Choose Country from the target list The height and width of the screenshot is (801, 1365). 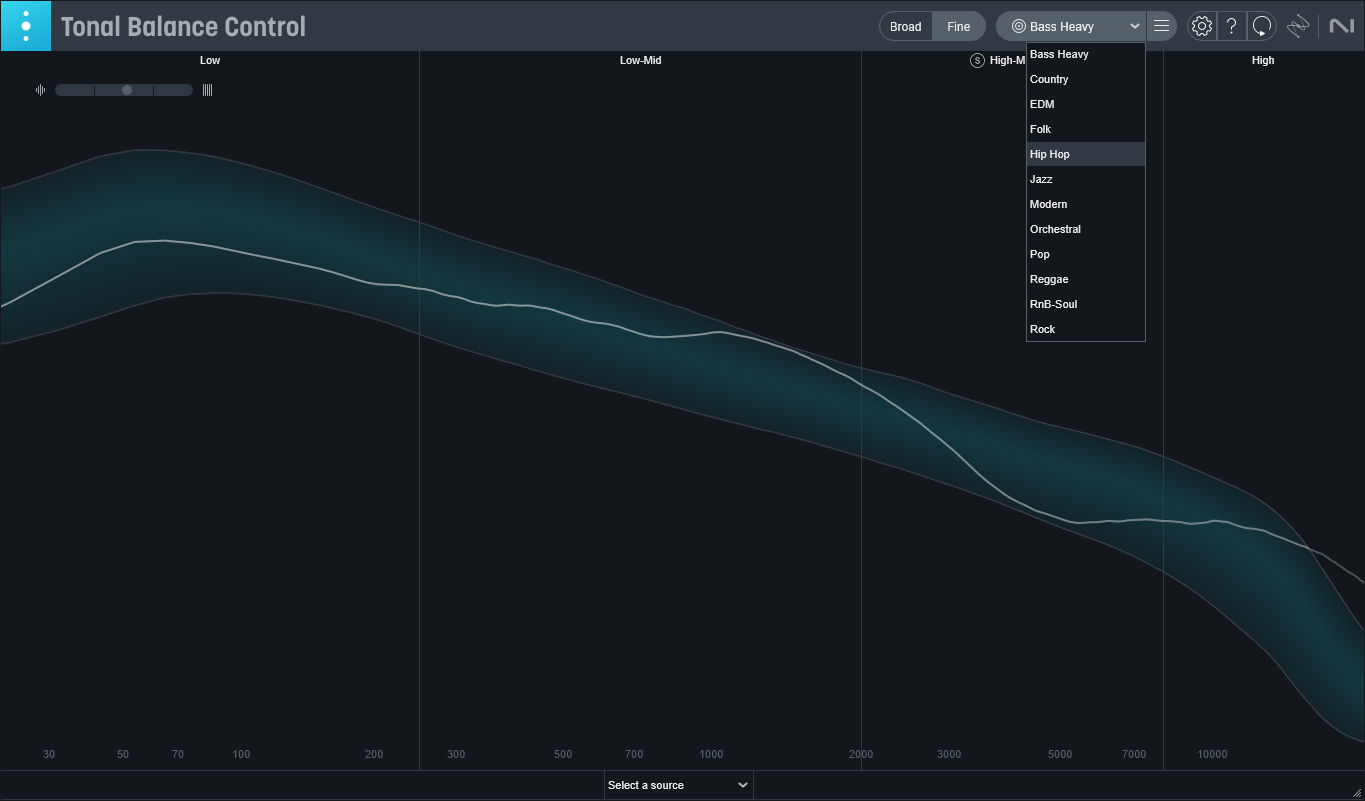1085,79
